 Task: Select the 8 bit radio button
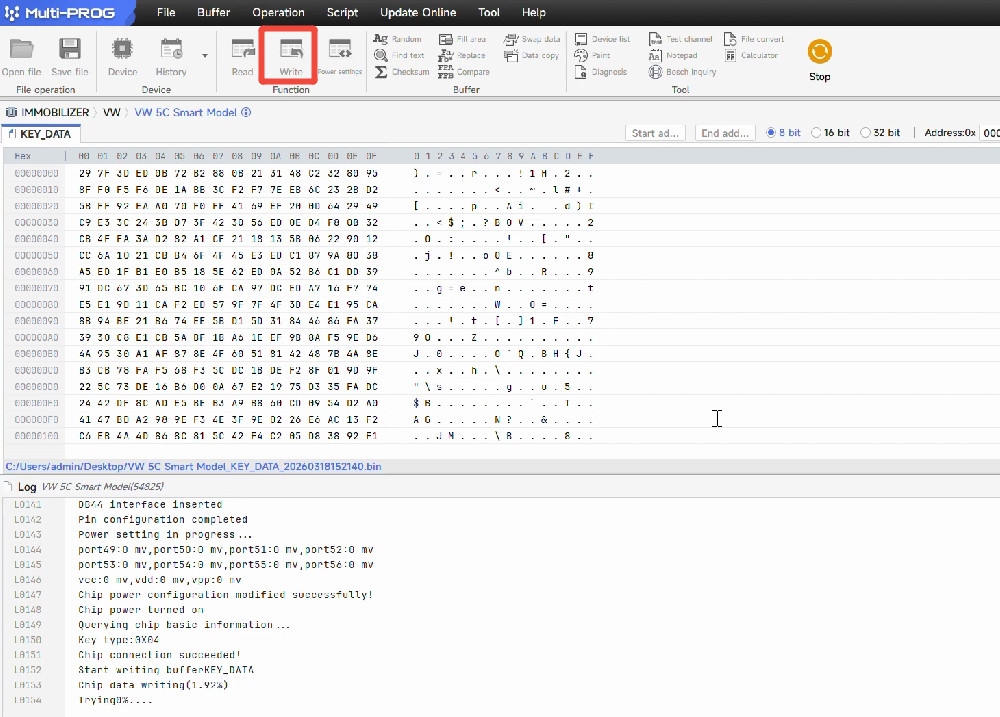coord(770,133)
